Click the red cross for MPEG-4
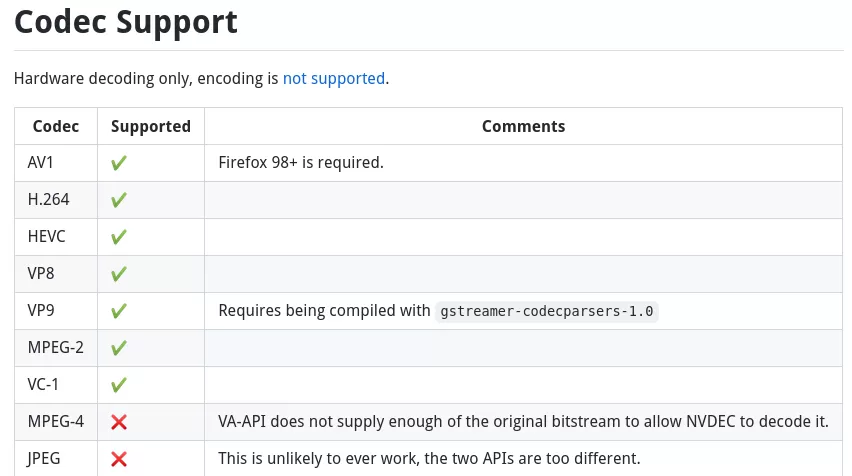This screenshot has width=852, height=476. point(118,422)
